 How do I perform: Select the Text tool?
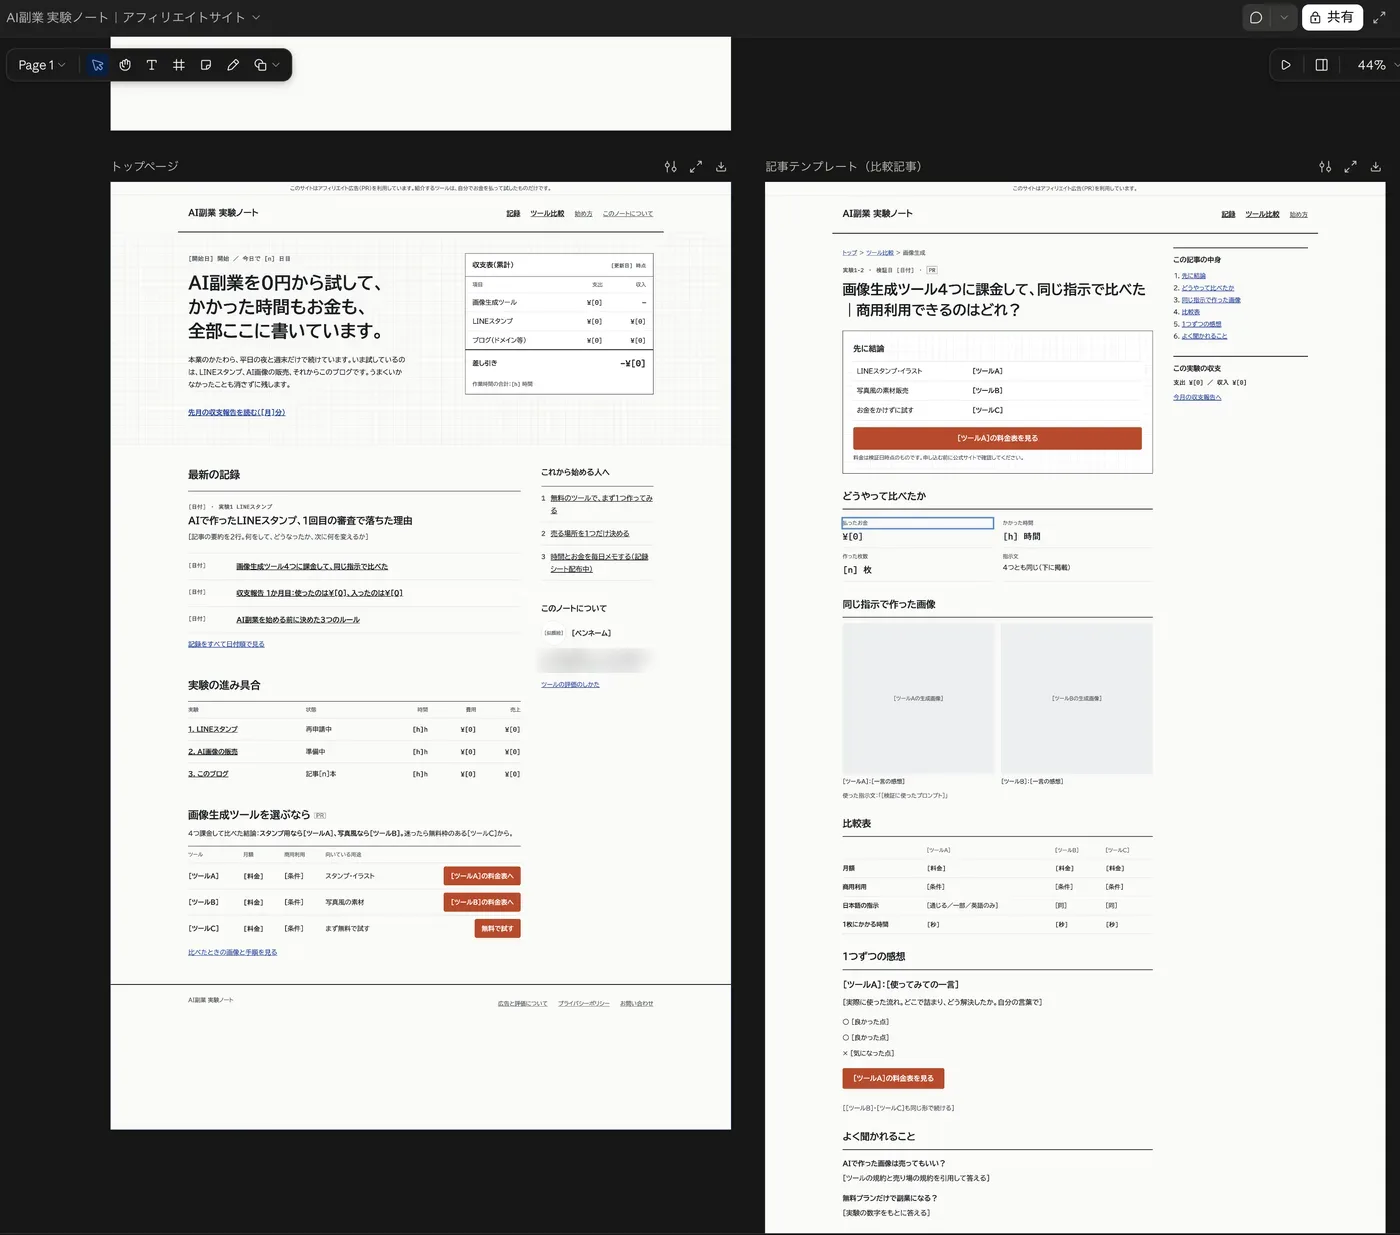coord(152,65)
